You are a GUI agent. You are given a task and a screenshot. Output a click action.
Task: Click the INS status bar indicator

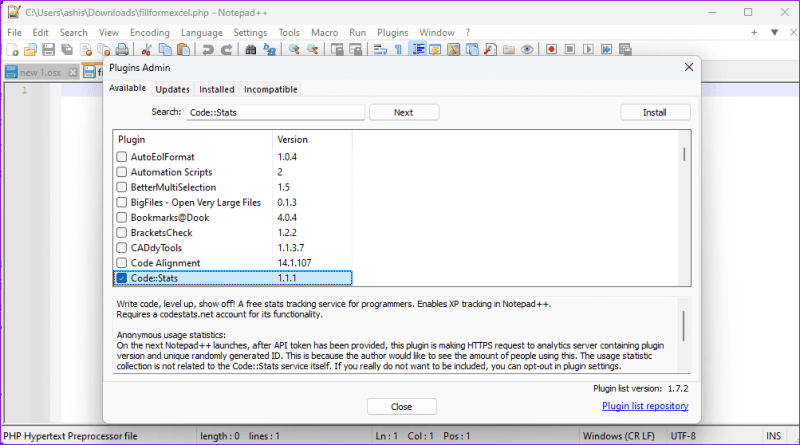pos(773,436)
